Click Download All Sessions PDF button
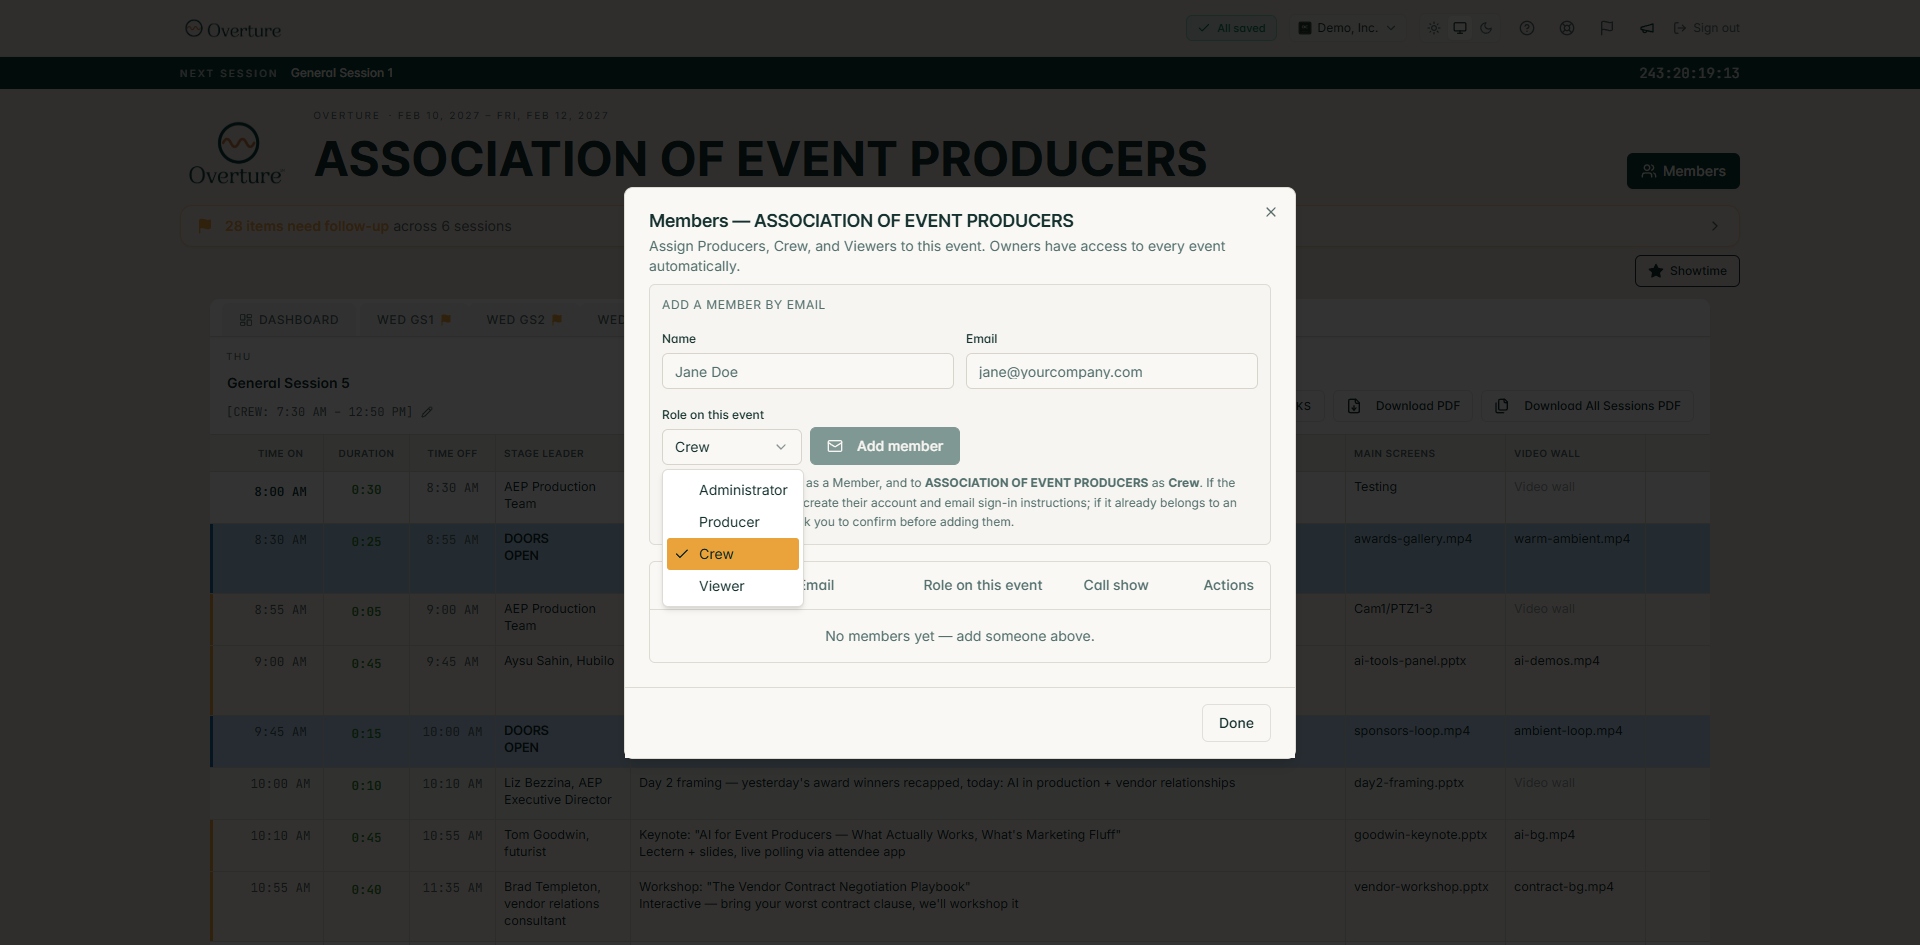 (1587, 406)
